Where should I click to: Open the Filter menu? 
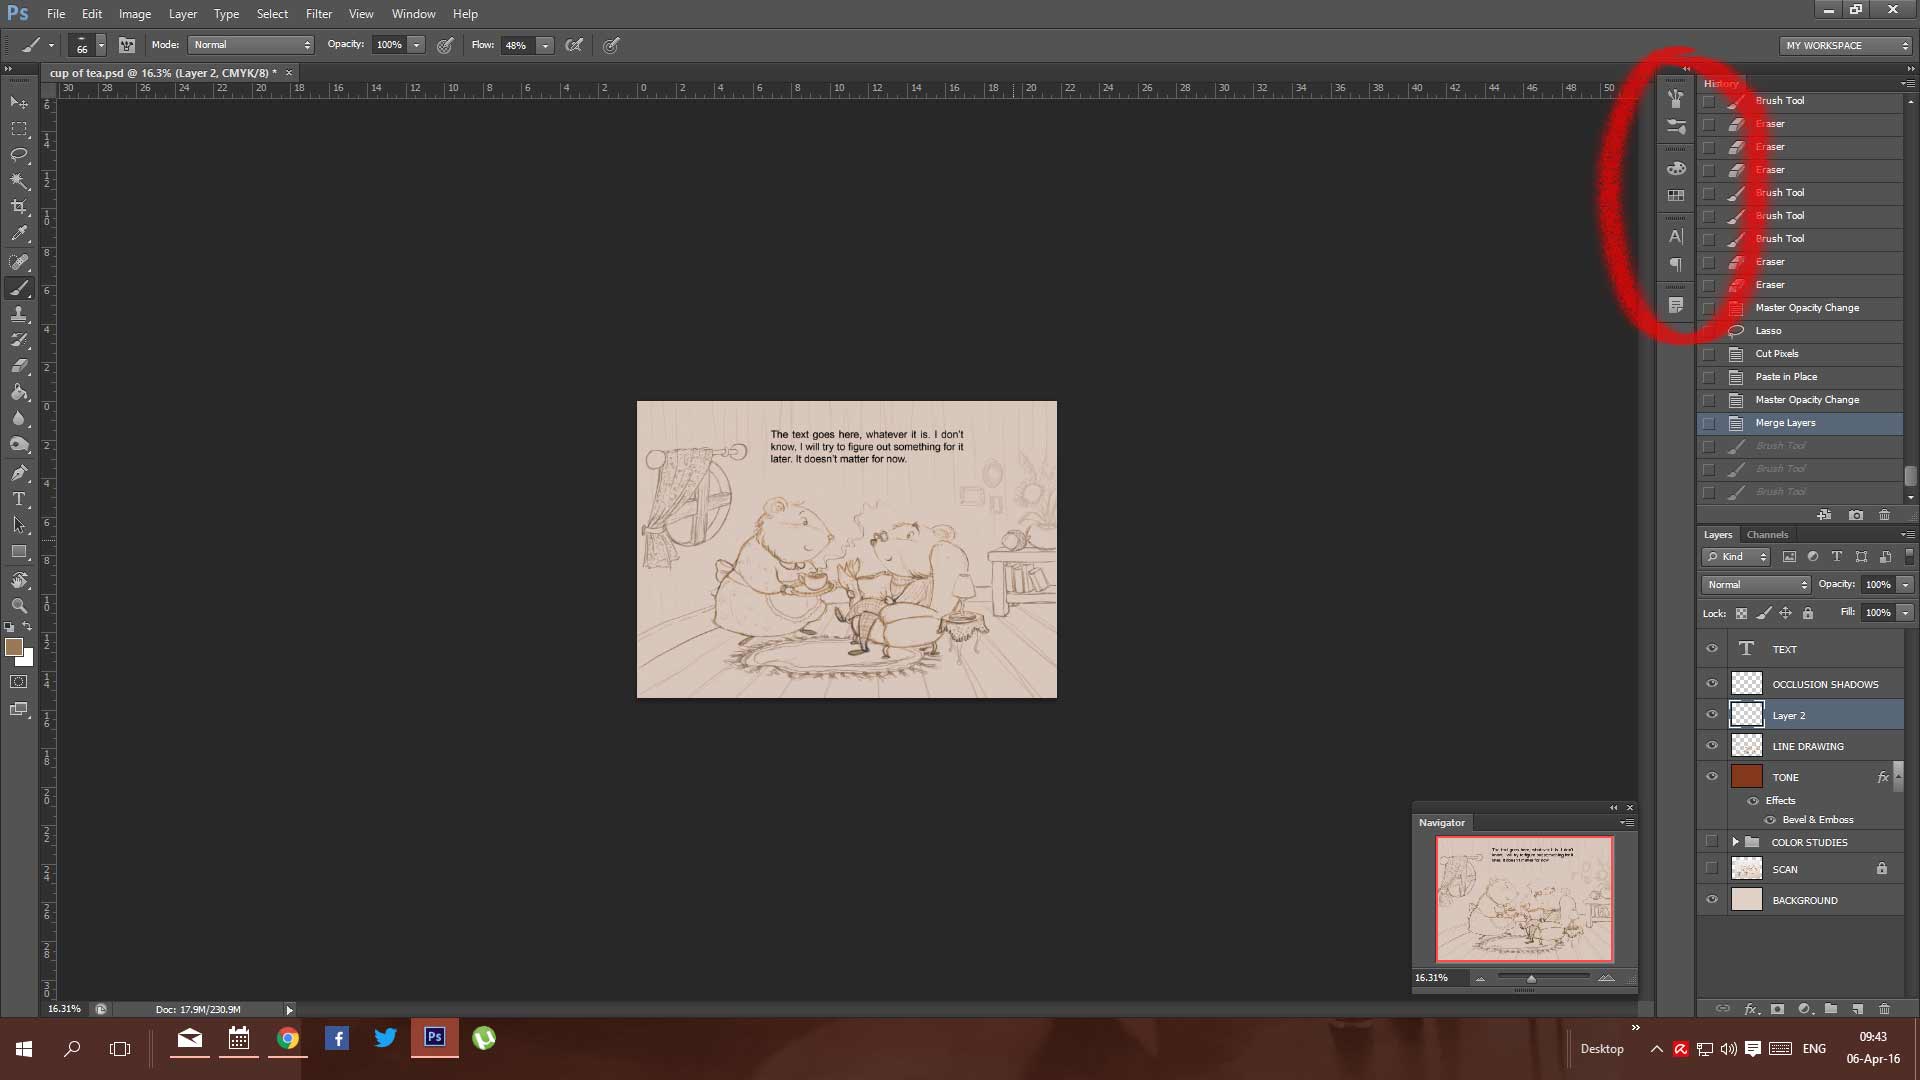click(x=319, y=14)
